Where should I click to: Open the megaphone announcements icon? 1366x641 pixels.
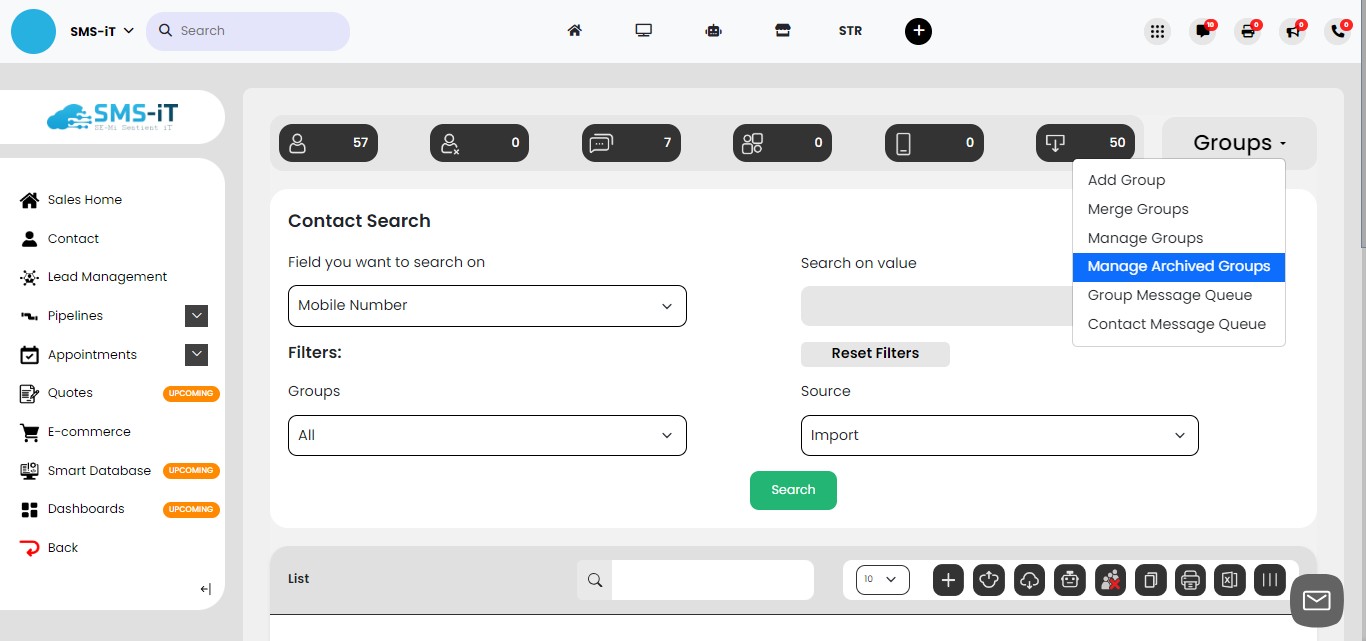click(1292, 32)
